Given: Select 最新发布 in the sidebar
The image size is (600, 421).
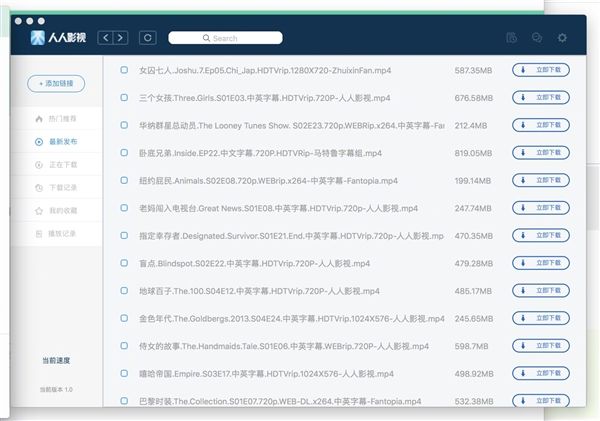Looking at the screenshot, I should coord(56,142).
